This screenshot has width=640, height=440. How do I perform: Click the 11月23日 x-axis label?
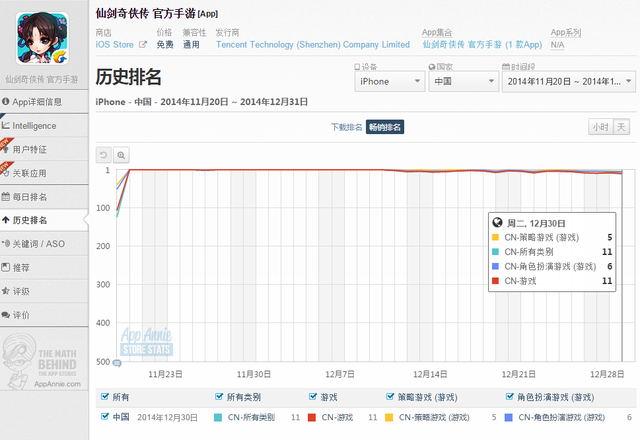(165, 374)
